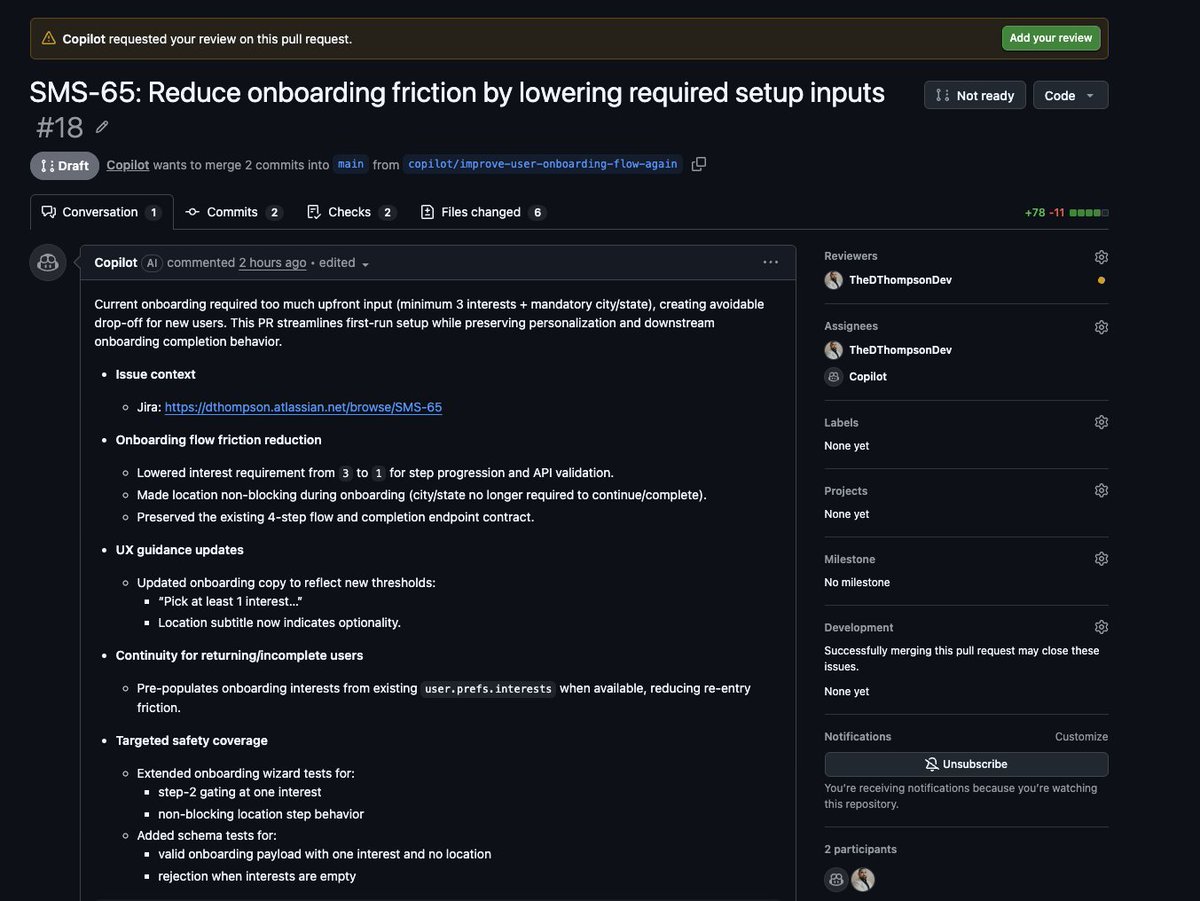Click the Onboarding flow friction reduction heading

click(219, 440)
